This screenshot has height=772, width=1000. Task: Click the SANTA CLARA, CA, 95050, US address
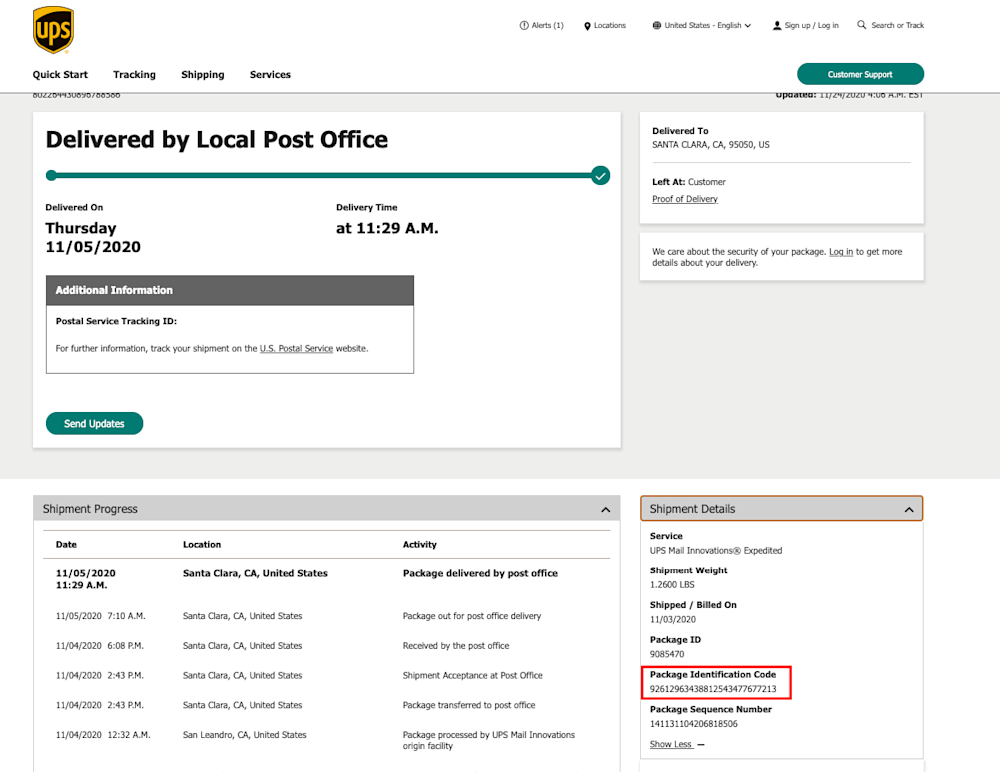710,145
